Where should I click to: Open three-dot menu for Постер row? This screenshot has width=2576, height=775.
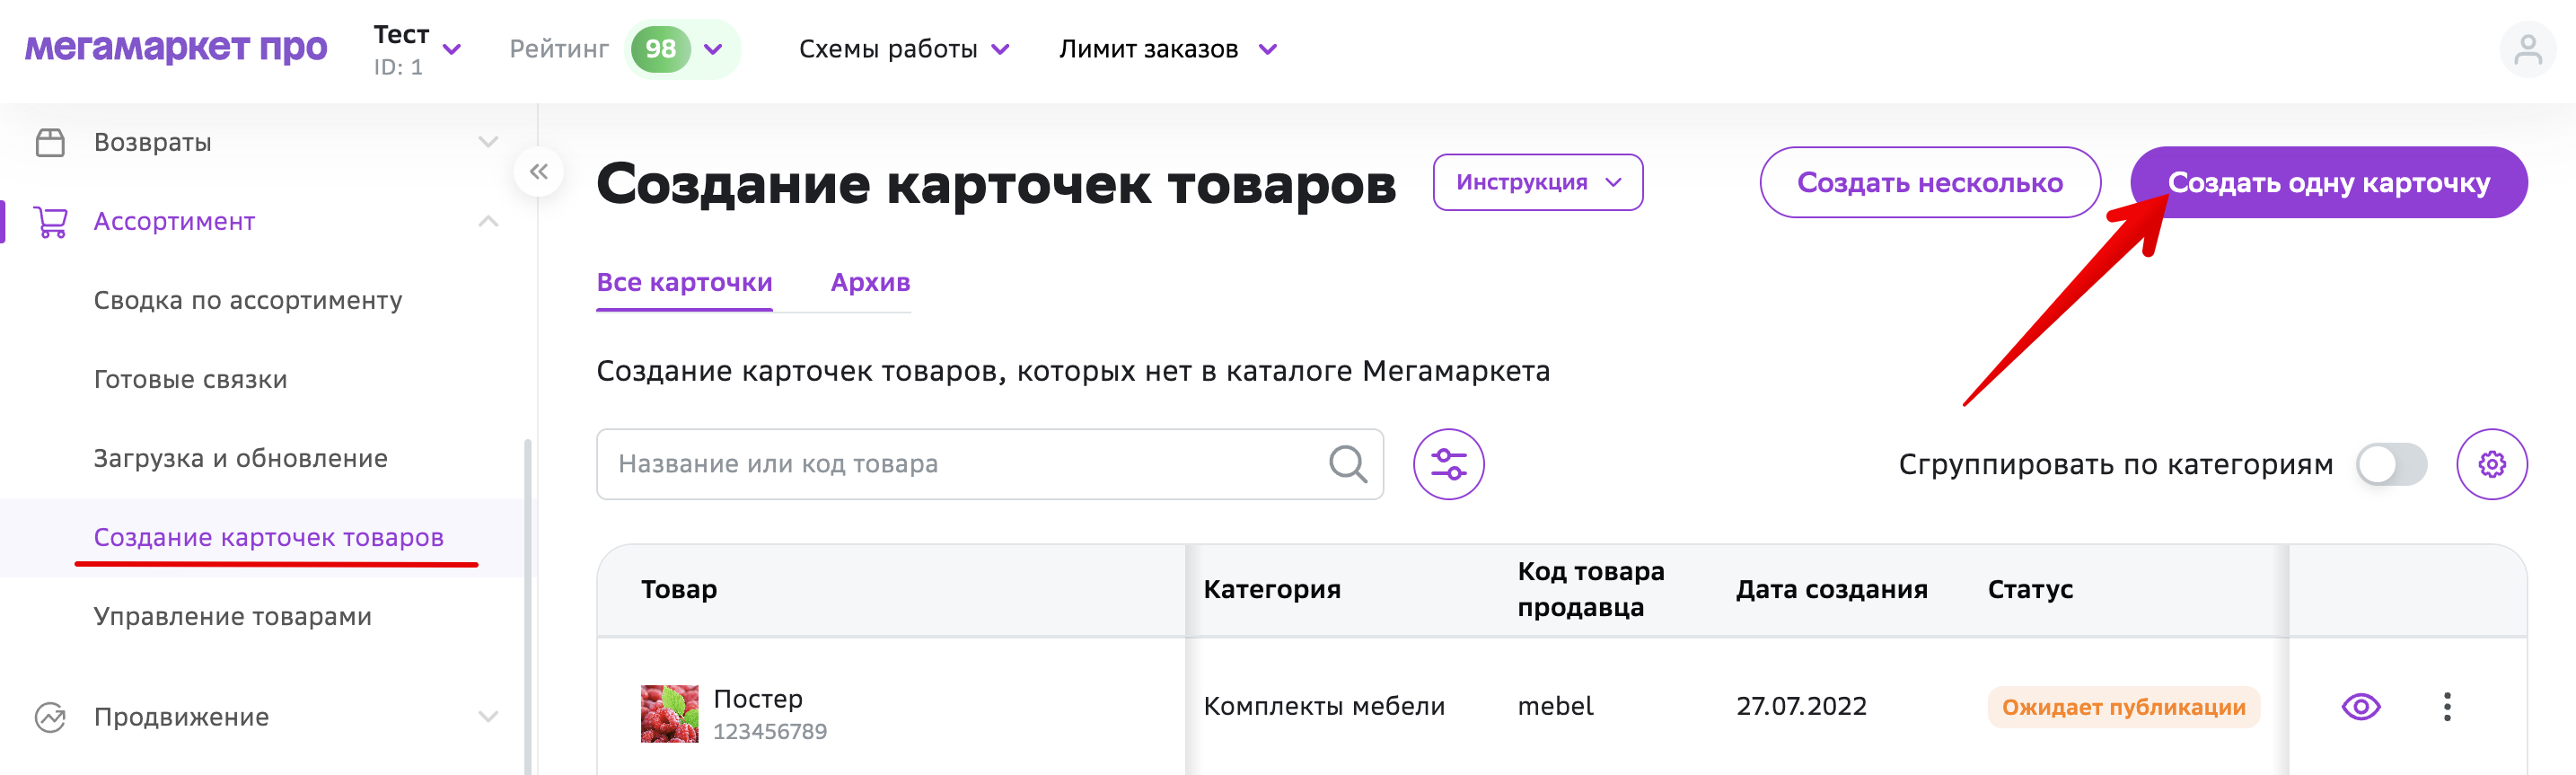(2447, 707)
